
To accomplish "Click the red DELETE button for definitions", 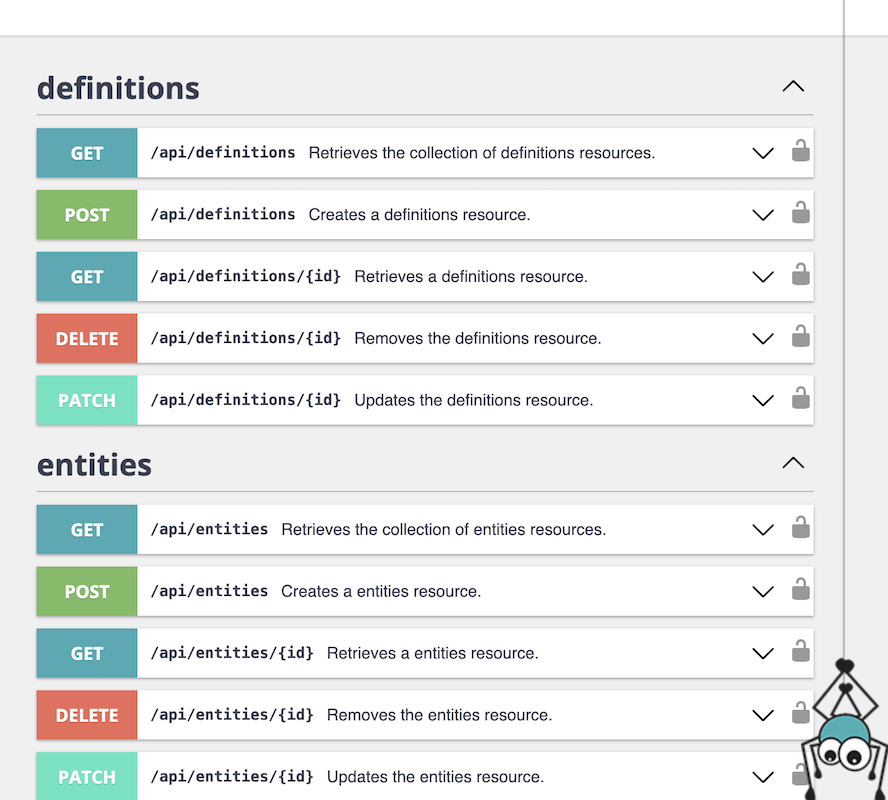I will (x=87, y=339).
